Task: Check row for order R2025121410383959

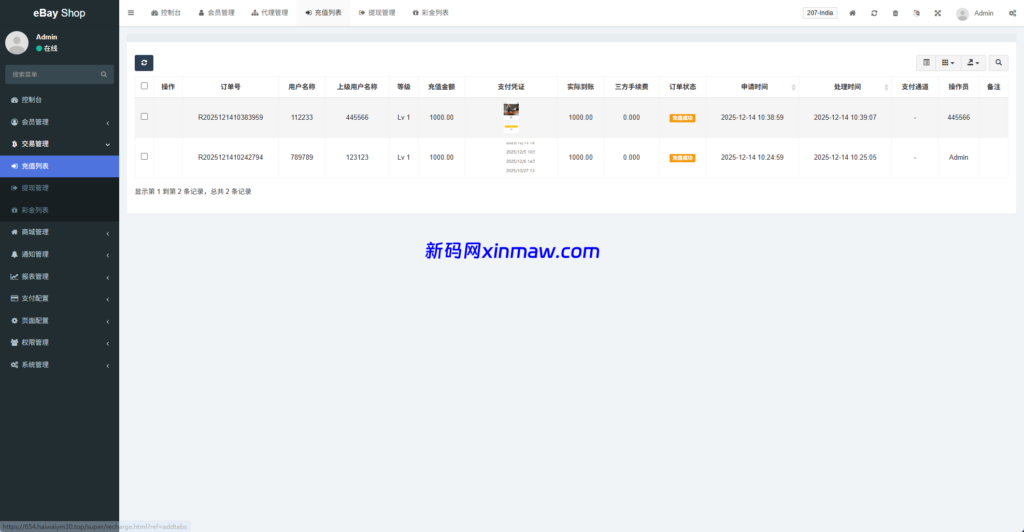Action: tap(144, 117)
